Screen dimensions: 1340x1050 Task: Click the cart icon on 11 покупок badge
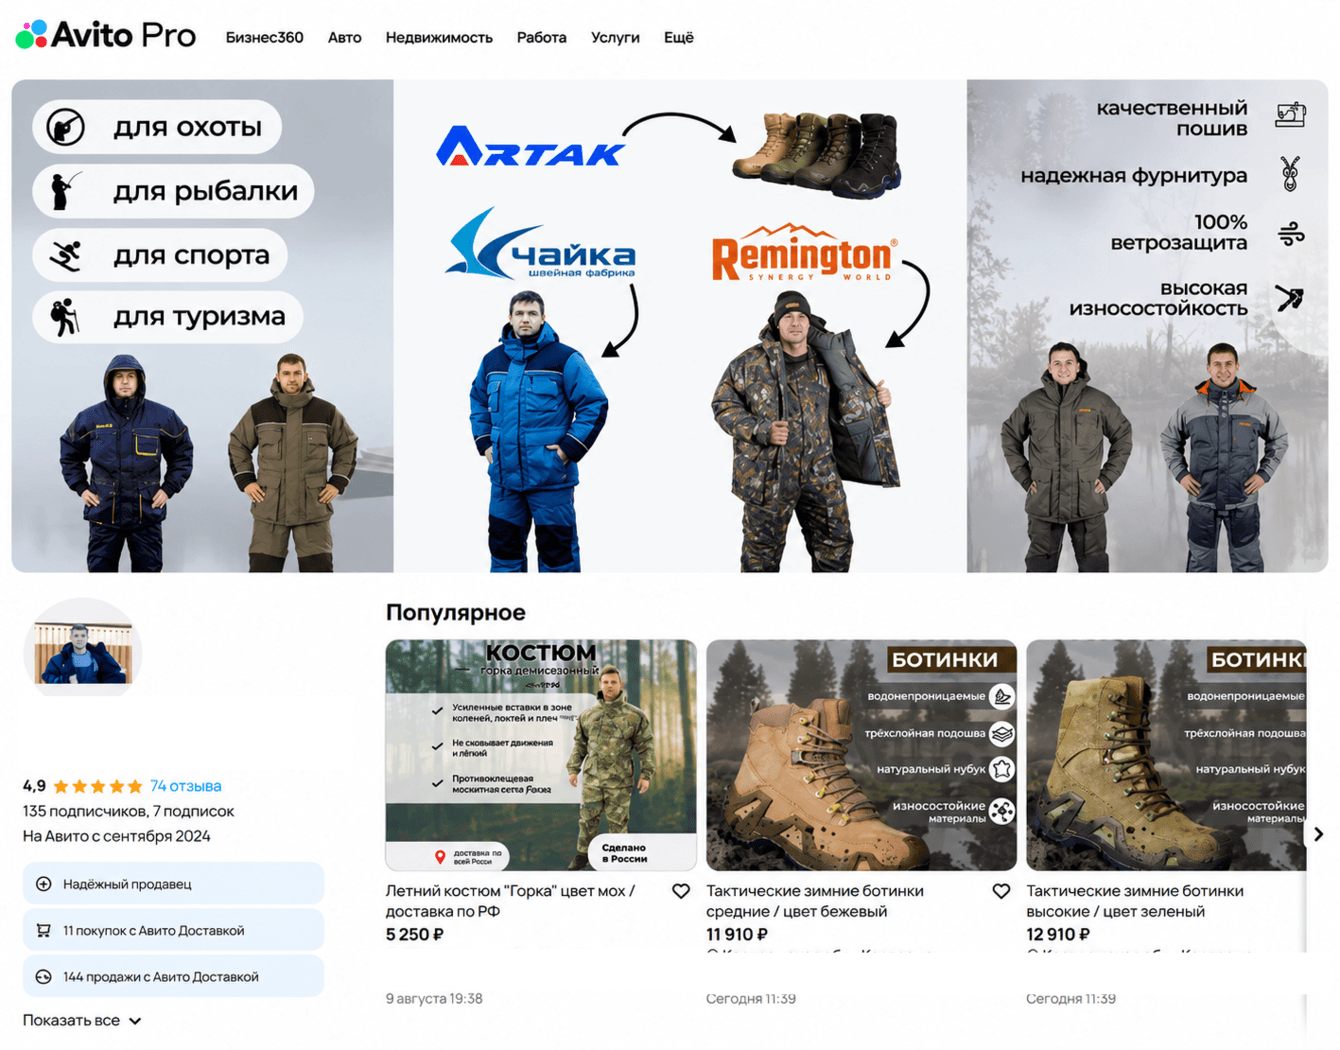tap(44, 930)
